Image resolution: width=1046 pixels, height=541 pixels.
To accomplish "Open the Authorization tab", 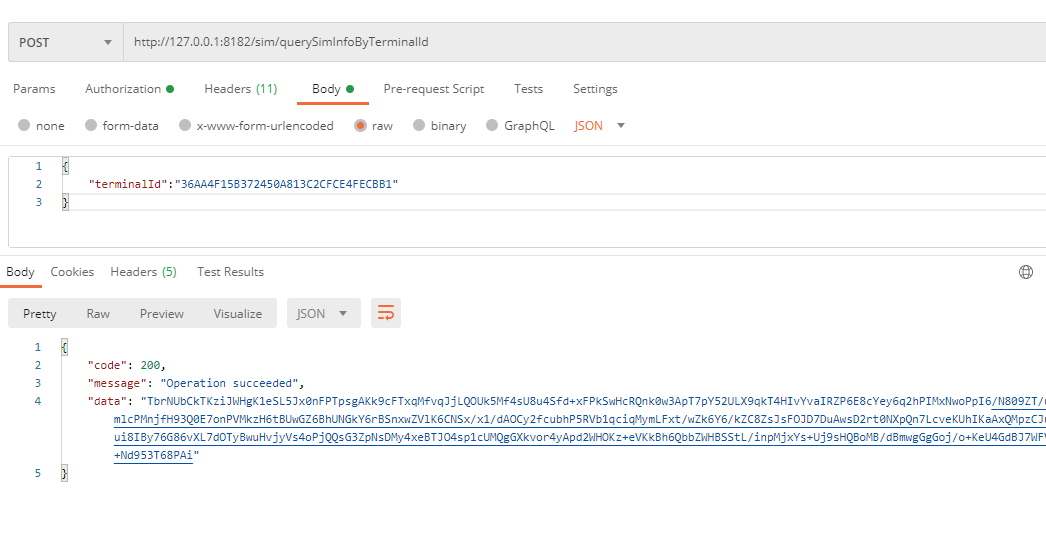I will click(x=128, y=89).
